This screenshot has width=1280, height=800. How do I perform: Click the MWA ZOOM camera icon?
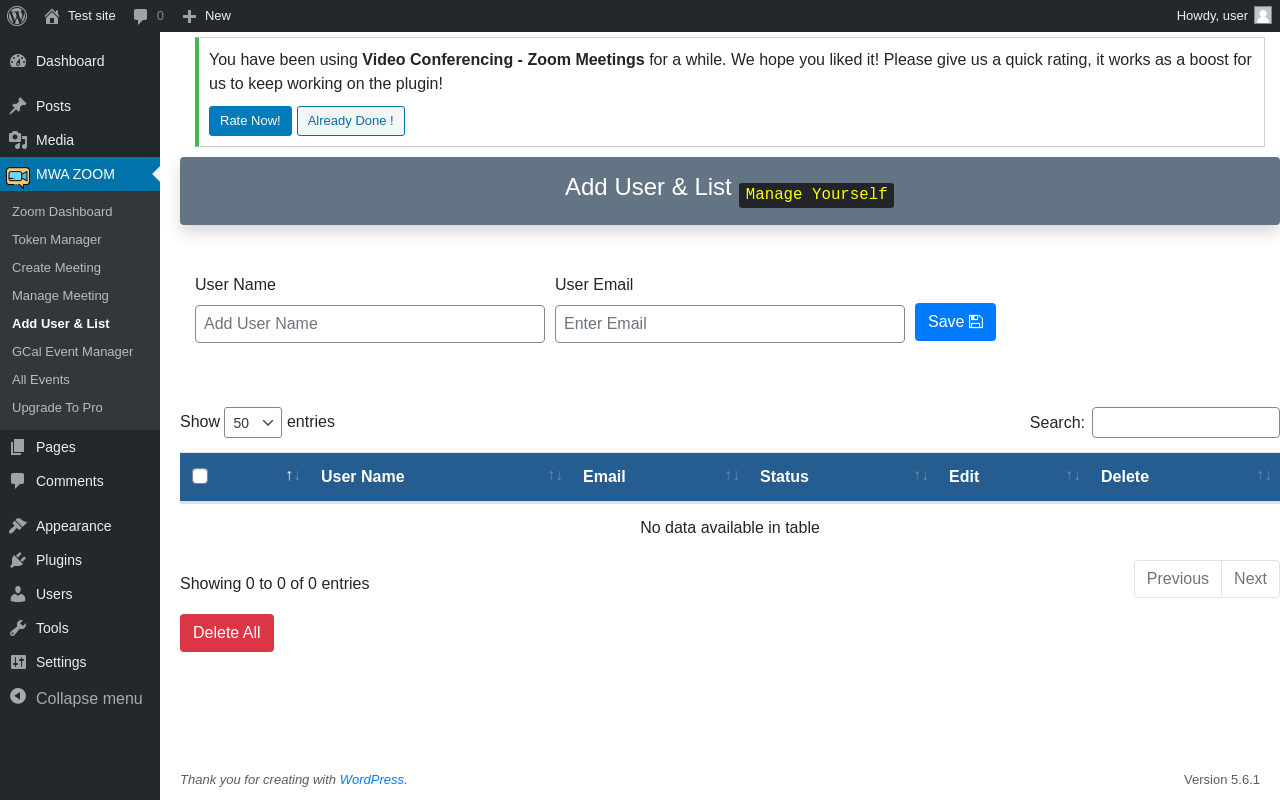[x=18, y=176]
